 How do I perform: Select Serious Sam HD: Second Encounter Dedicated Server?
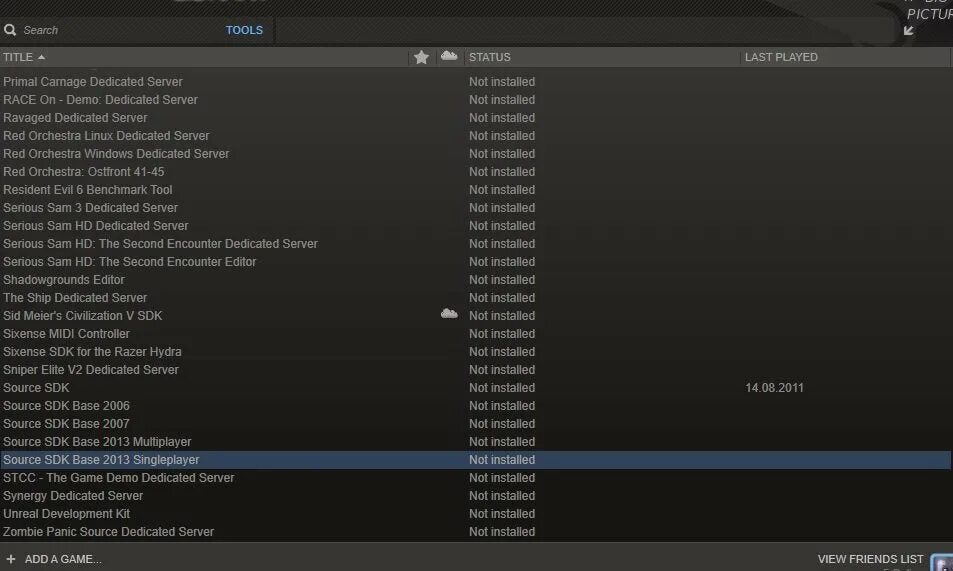(x=160, y=244)
